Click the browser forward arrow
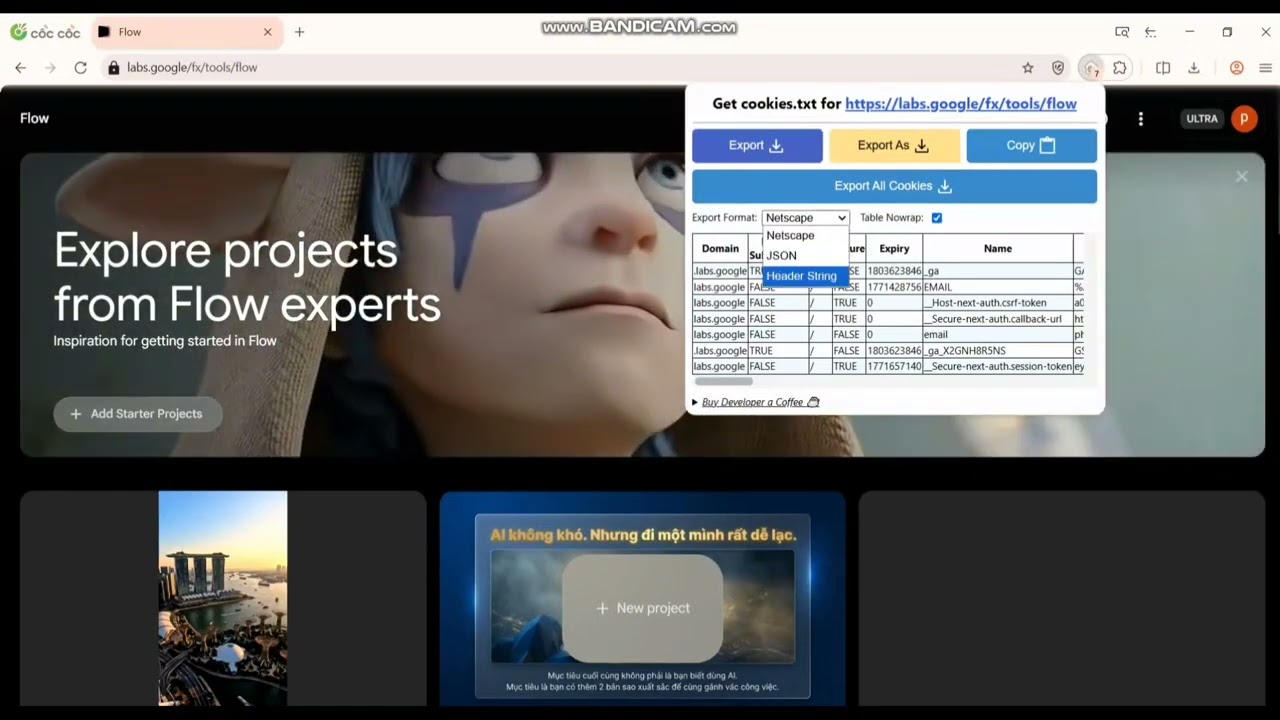This screenshot has height=720, width=1280. pyautogui.click(x=50, y=68)
